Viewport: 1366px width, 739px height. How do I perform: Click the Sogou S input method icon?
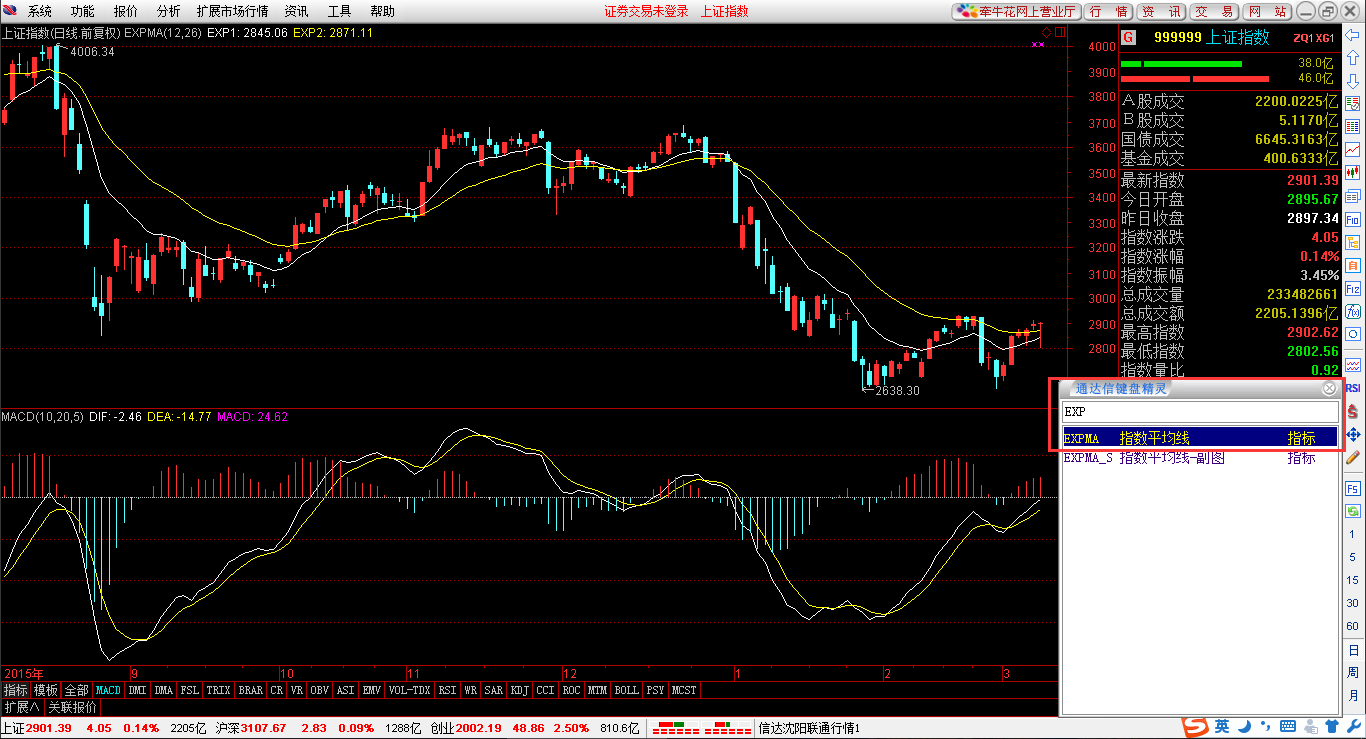tap(1195, 727)
